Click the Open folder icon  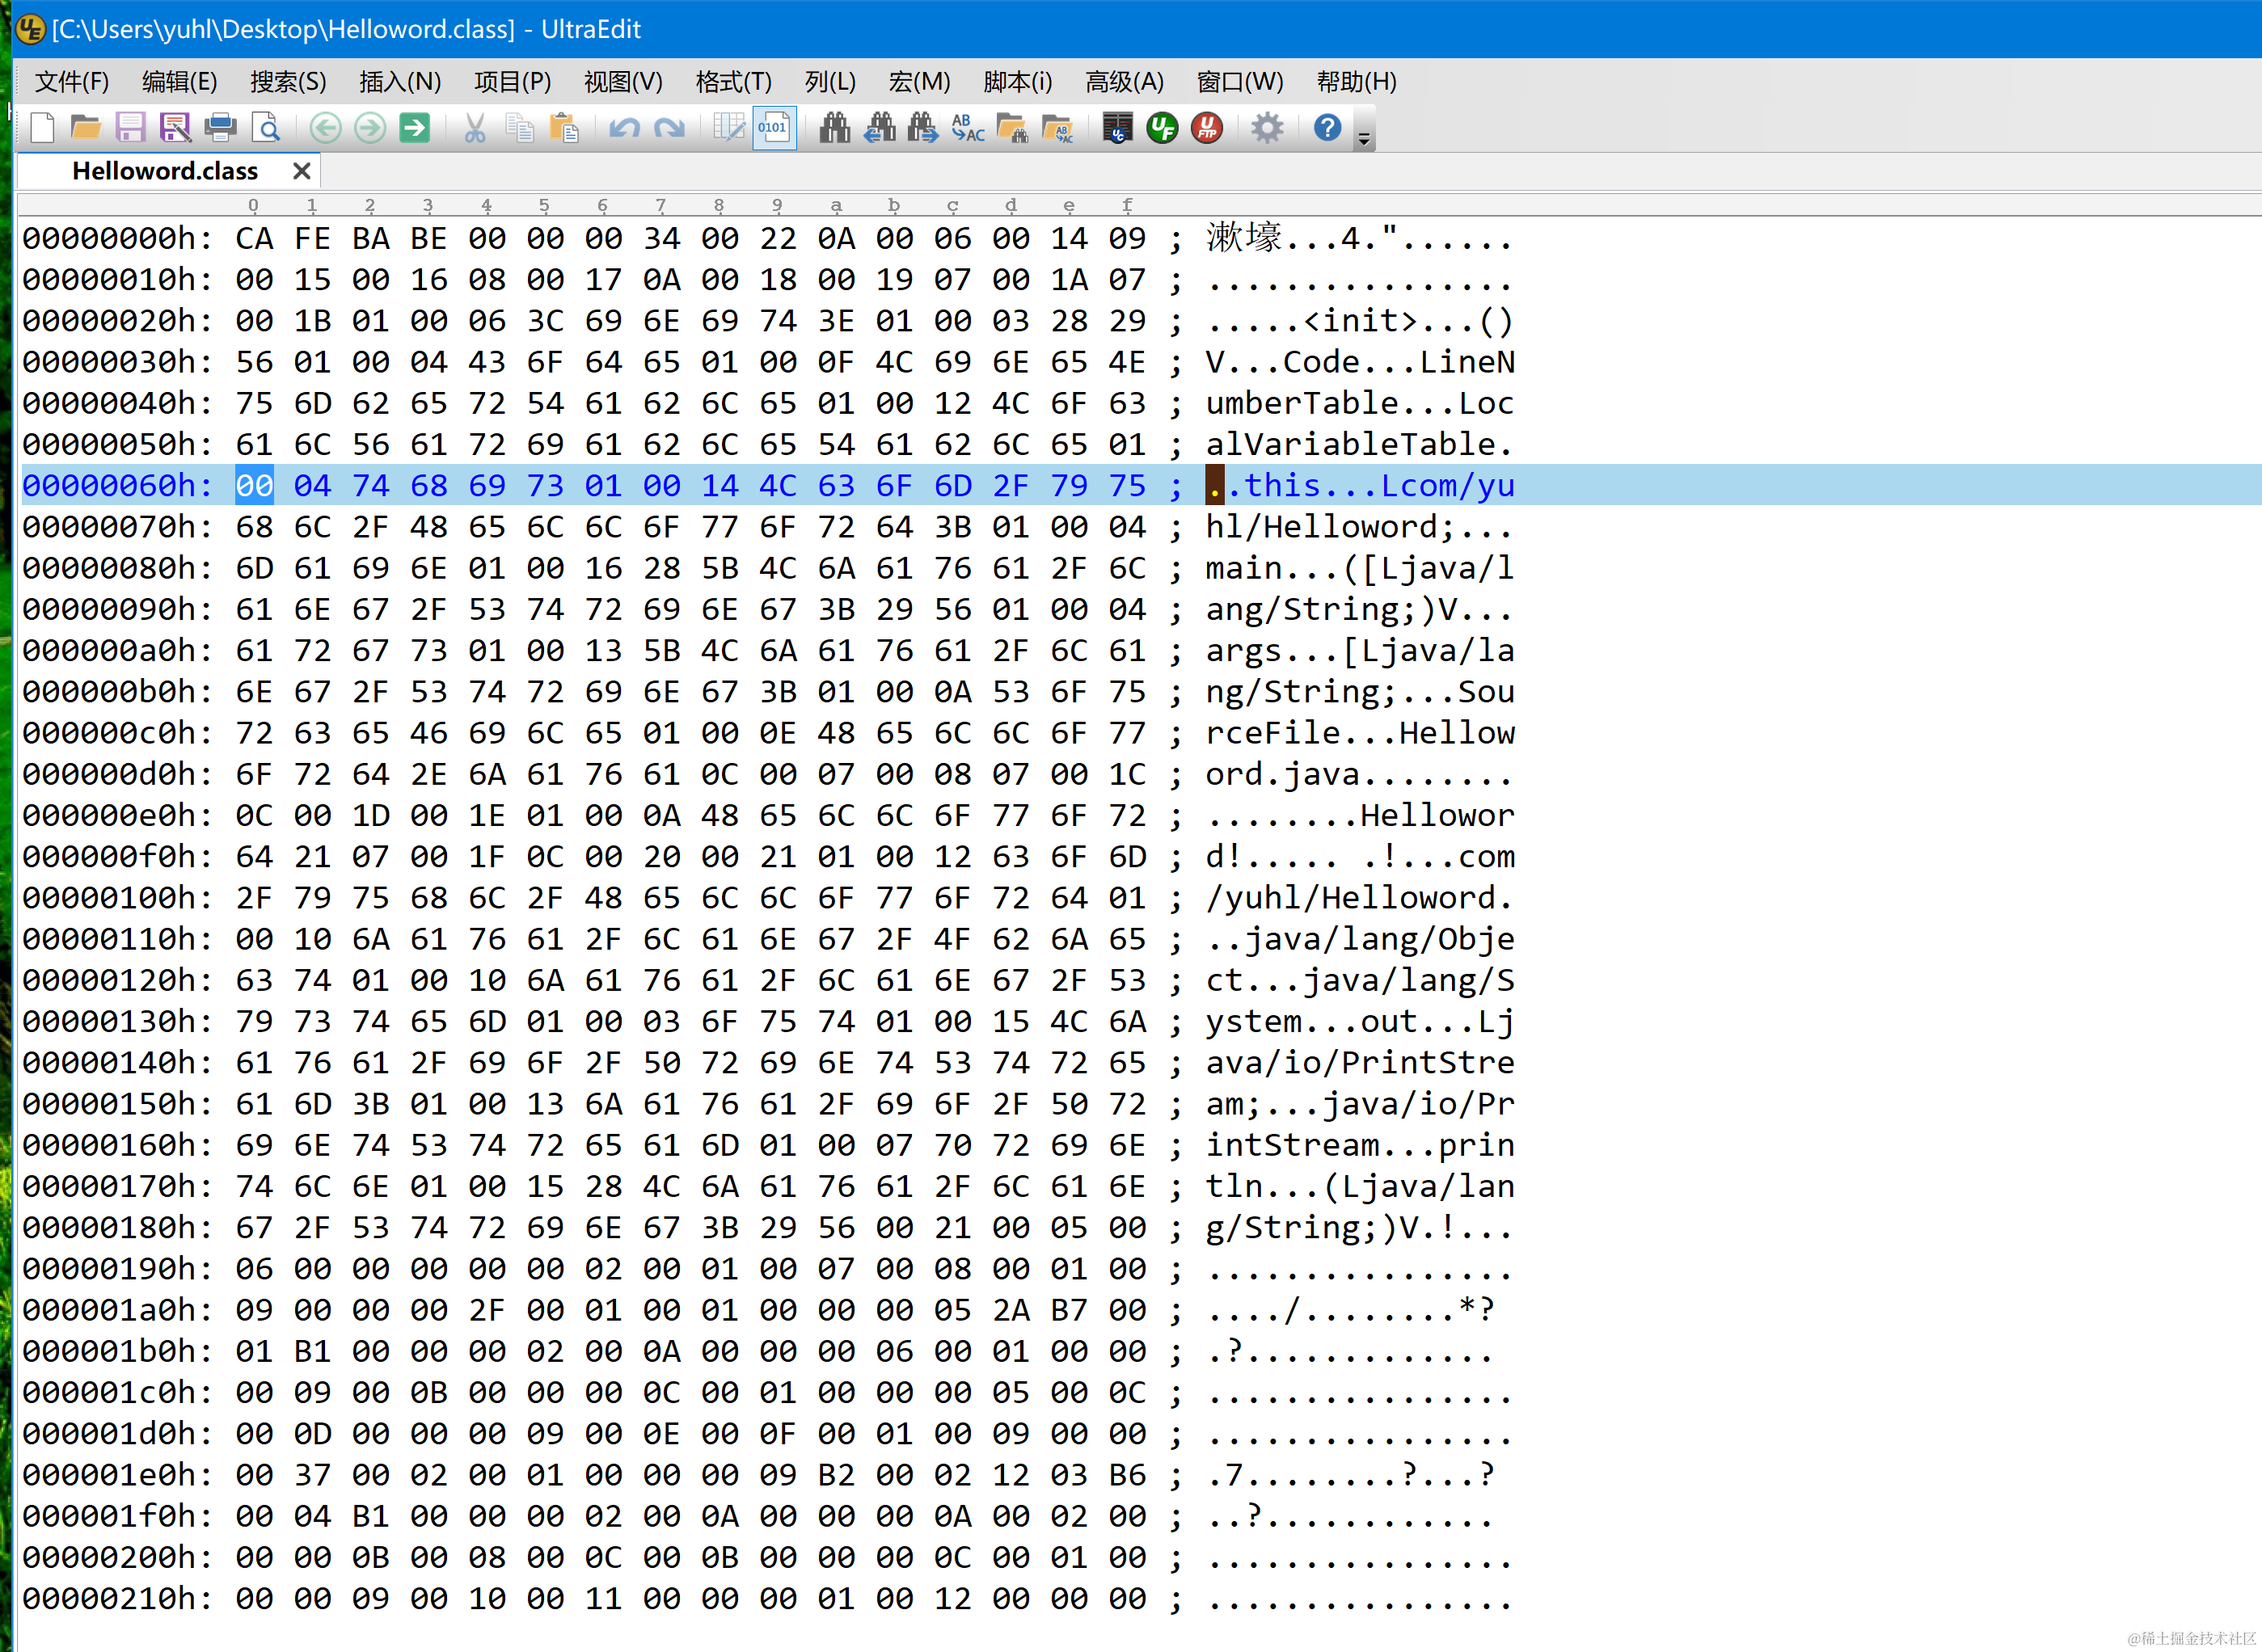[86, 128]
